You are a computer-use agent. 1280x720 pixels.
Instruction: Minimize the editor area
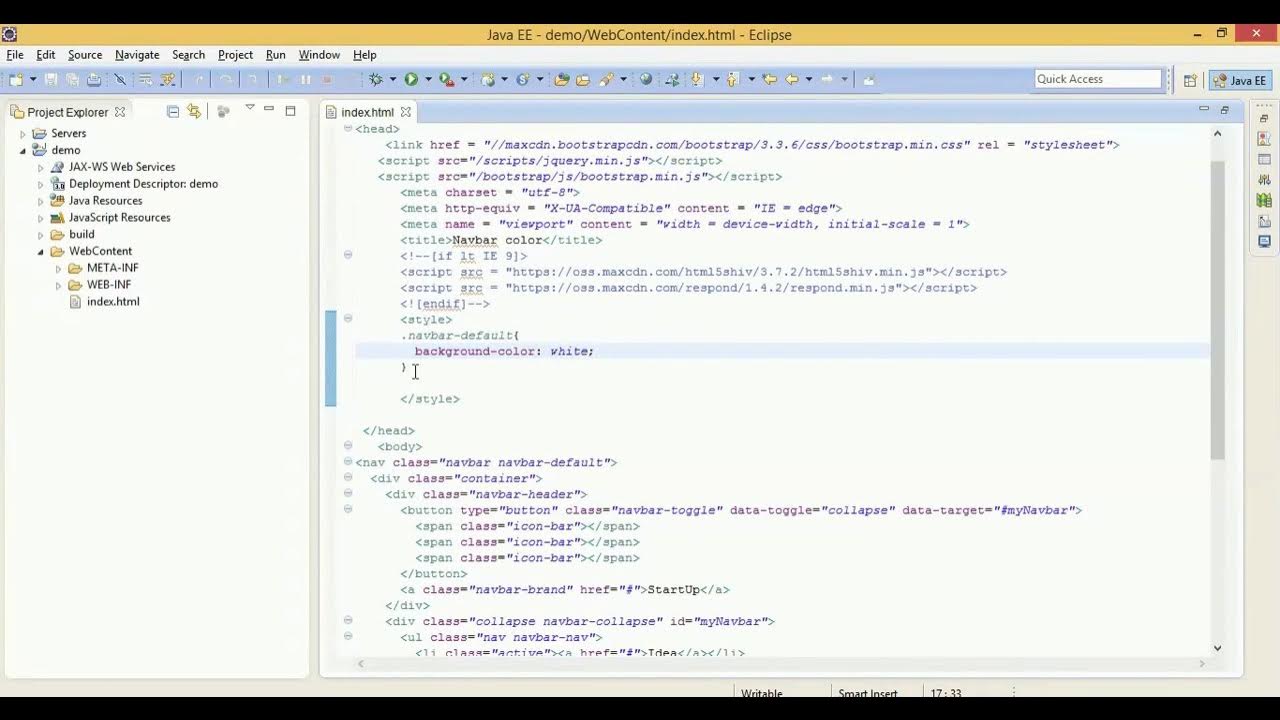[1204, 109]
